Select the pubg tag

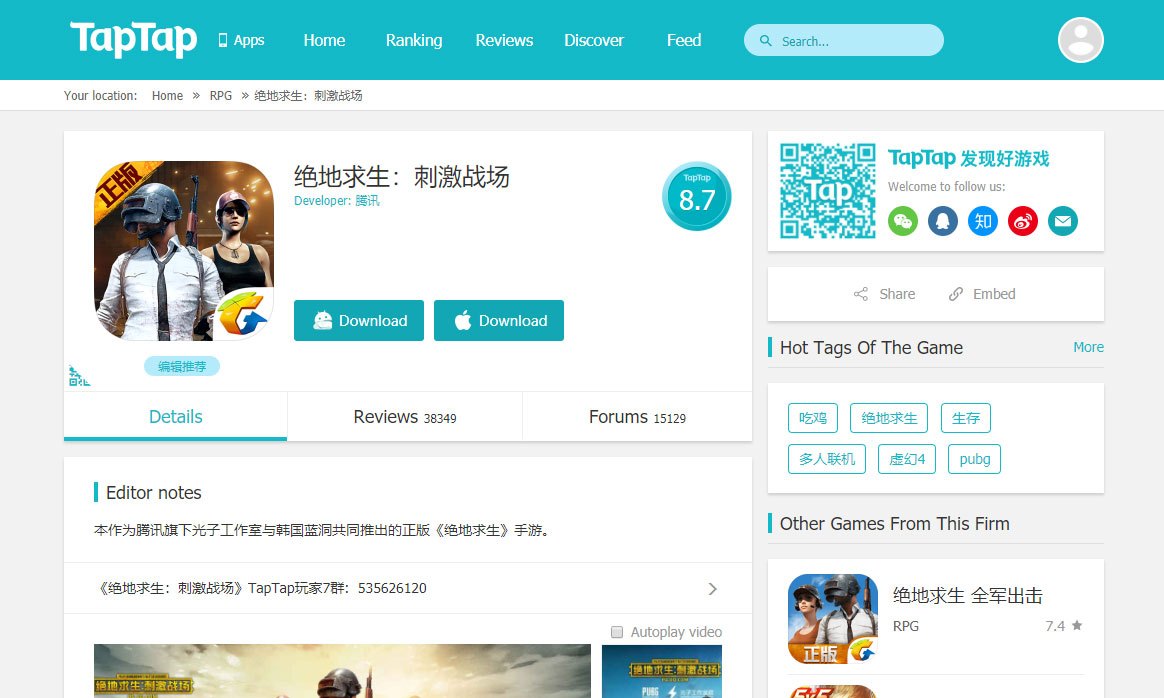974,459
